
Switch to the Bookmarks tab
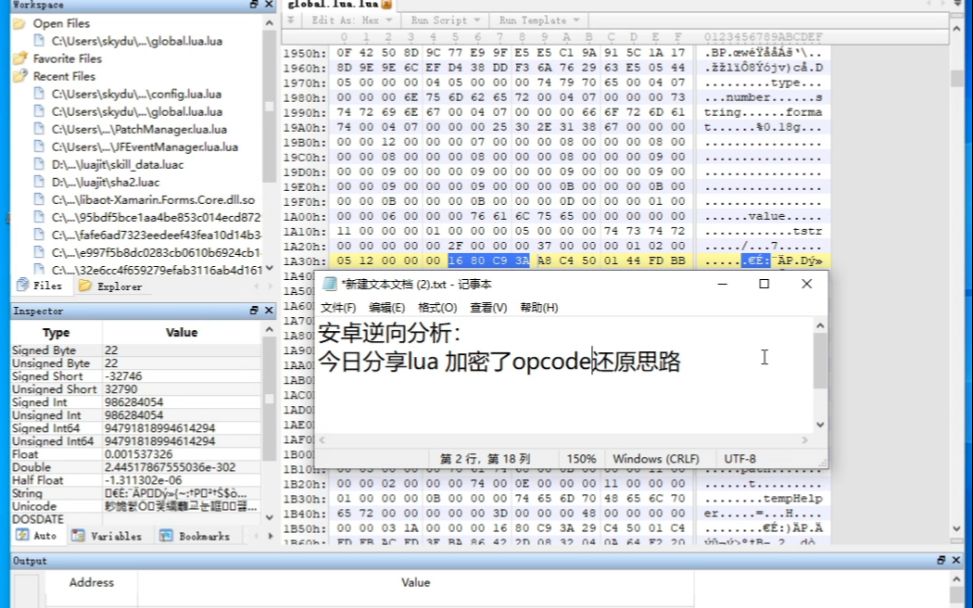click(194, 535)
